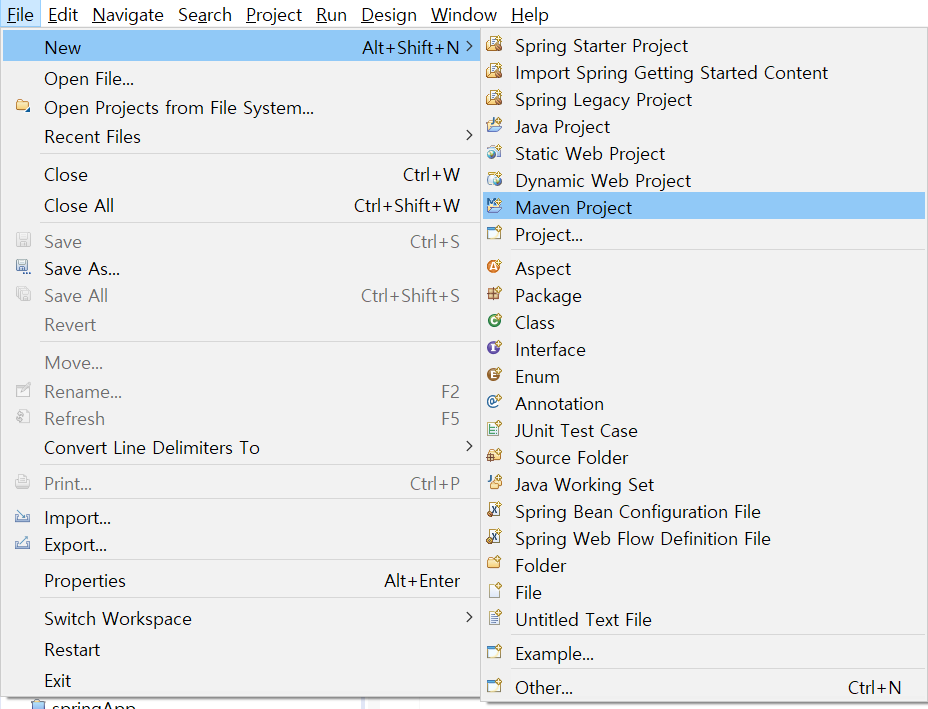Screen dimensions: 928x709
Task: Expand the Recent Files submenu
Action: tap(469, 136)
